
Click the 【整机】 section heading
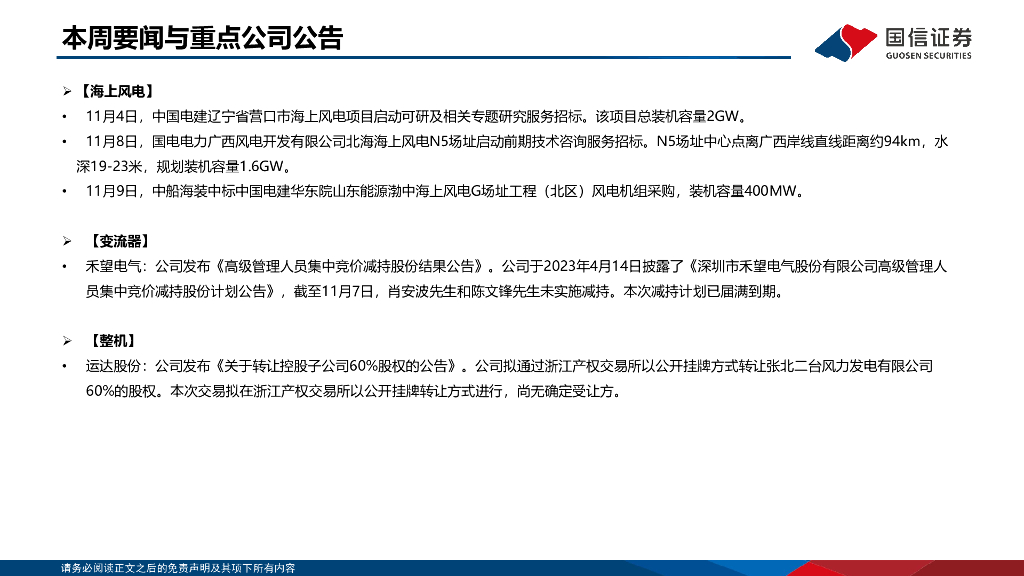[x=113, y=341]
